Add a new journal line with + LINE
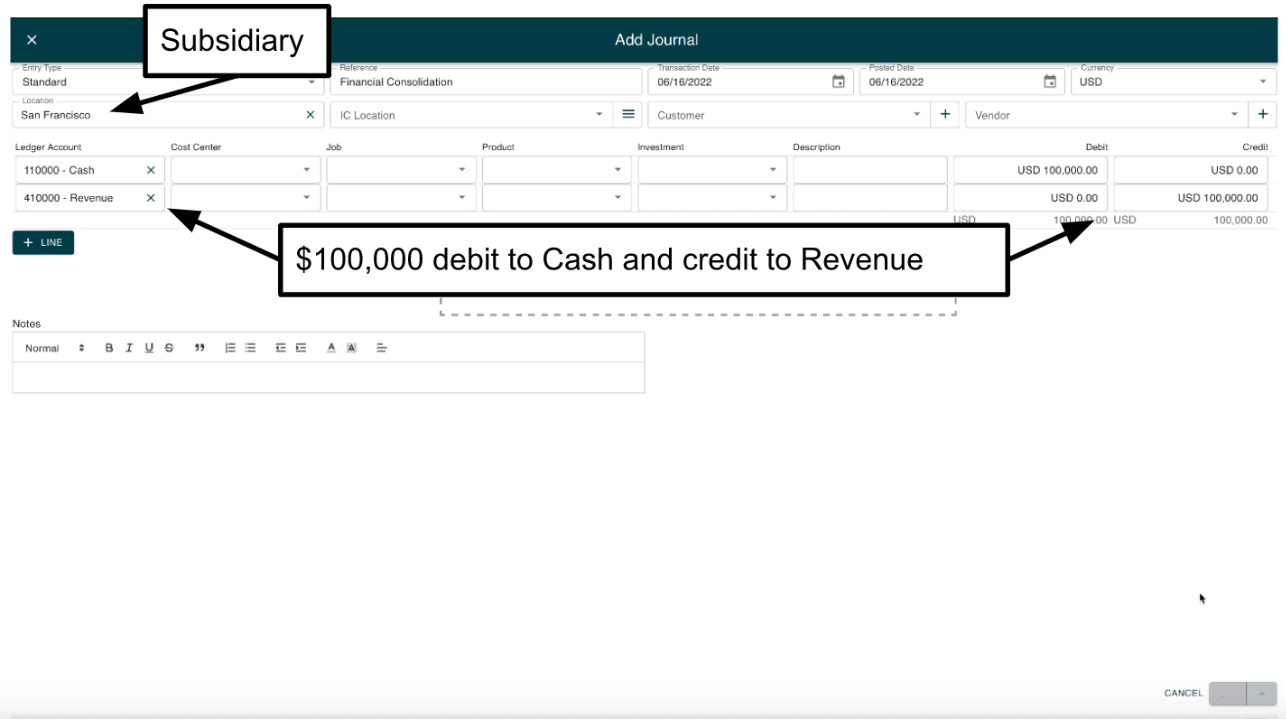This screenshot has height=719, width=1286. click(x=42, y=242)
